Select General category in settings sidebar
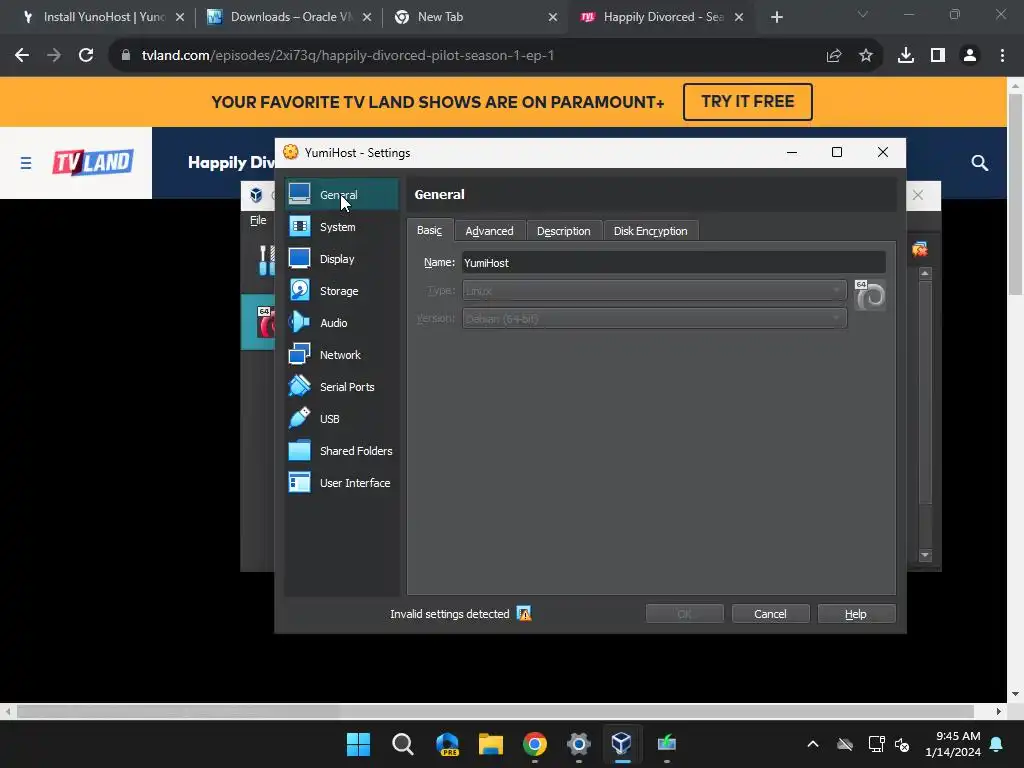The width and height of the screenshot is (1024, 768). click(342, 195)
